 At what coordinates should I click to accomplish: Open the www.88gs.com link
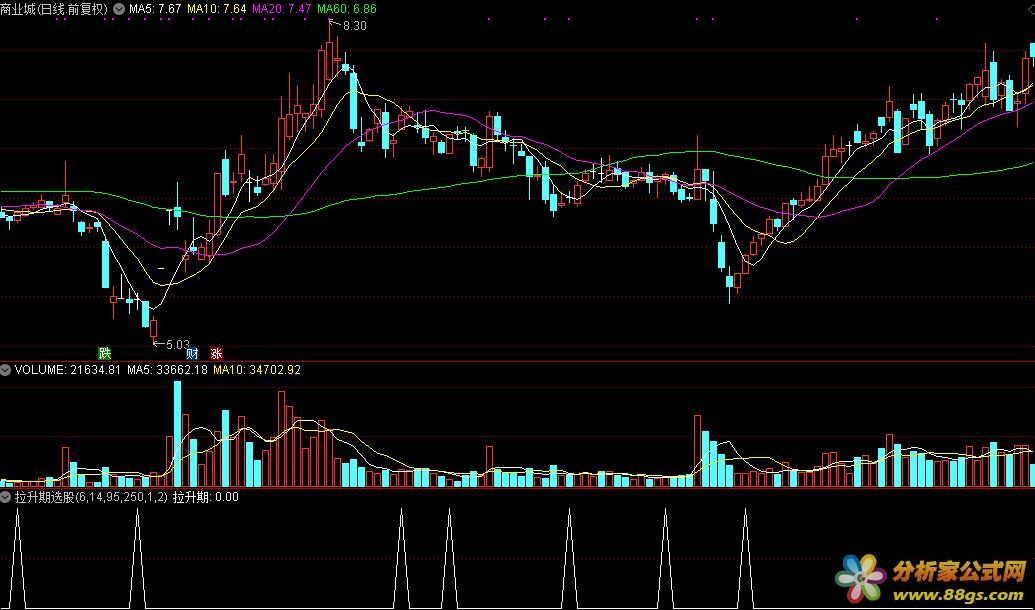[959, 593]
